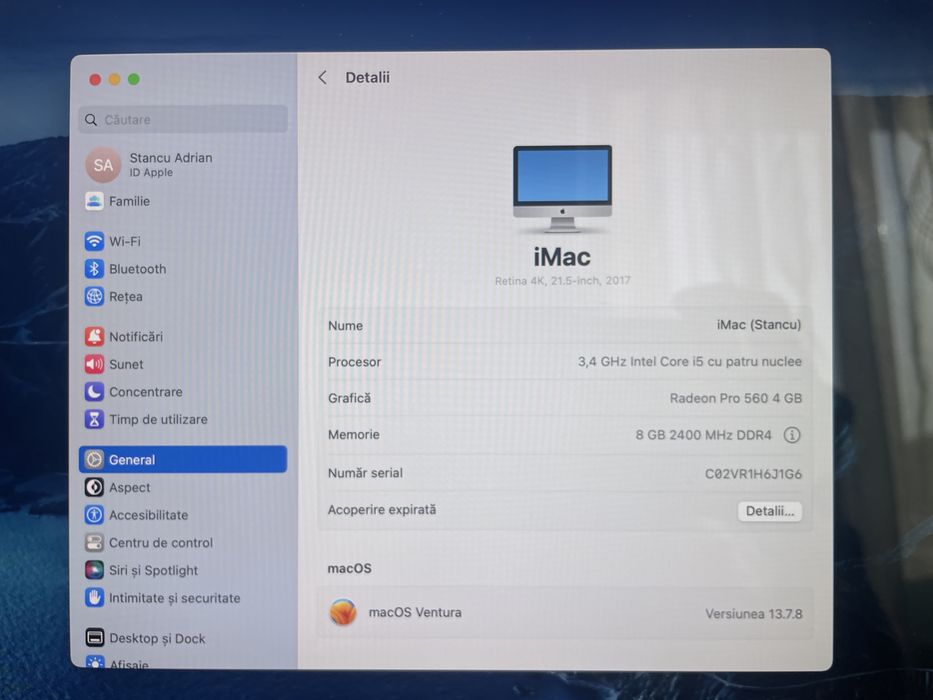Open the Intimitate și securitate hand icon
The image size is (933, 700).
[x=94, y=598]
